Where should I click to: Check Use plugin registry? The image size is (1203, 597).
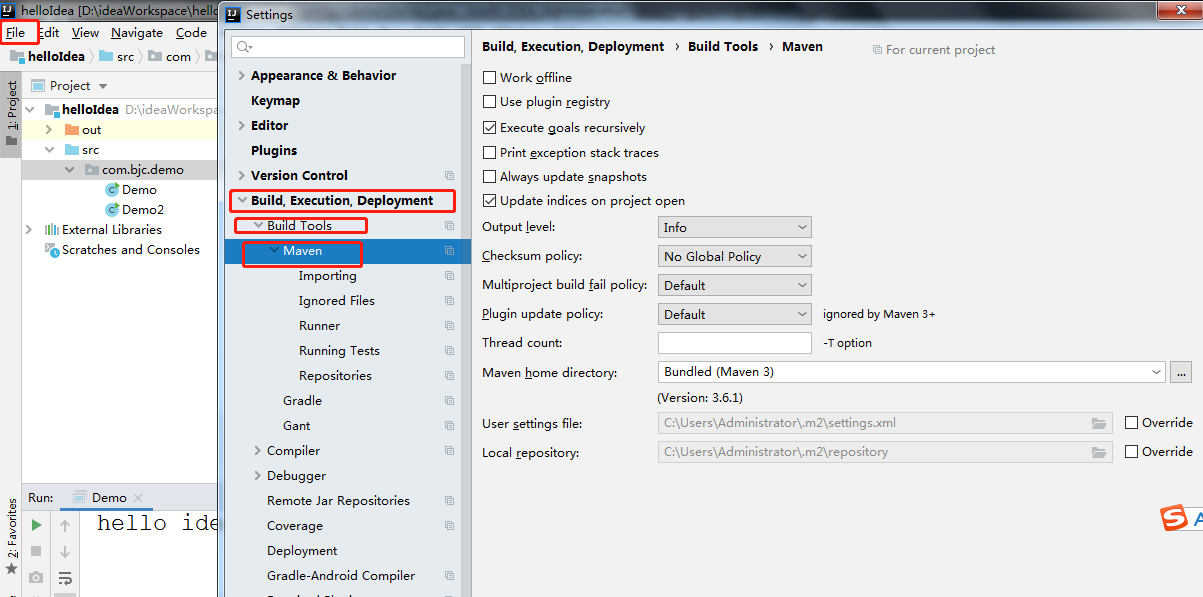coord(490,102)
